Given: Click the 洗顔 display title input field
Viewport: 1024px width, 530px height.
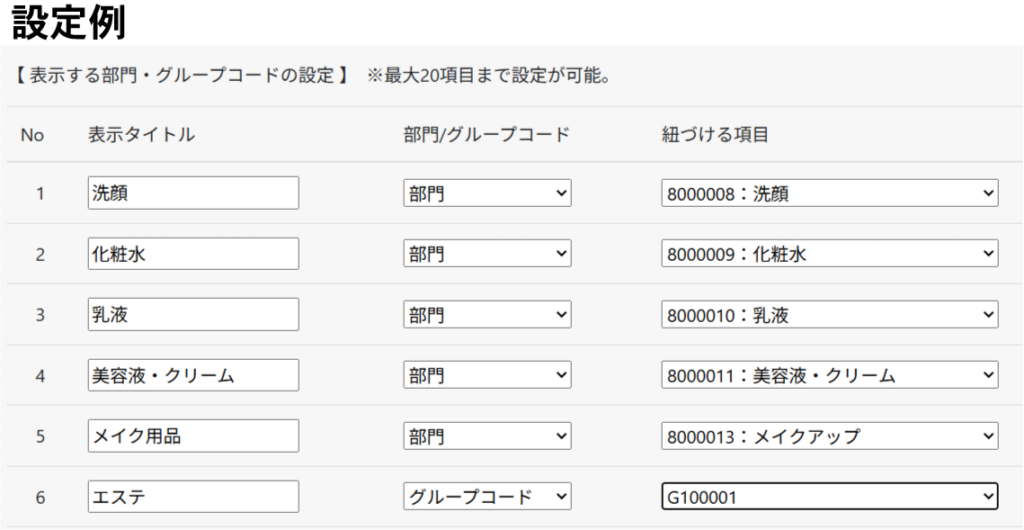Looking at the screenshot, I should tap(193, 193).
